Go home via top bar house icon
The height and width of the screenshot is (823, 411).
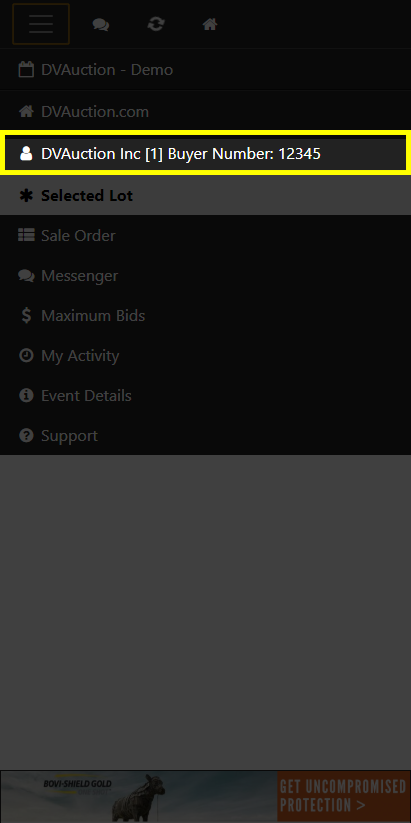(210, 24)
